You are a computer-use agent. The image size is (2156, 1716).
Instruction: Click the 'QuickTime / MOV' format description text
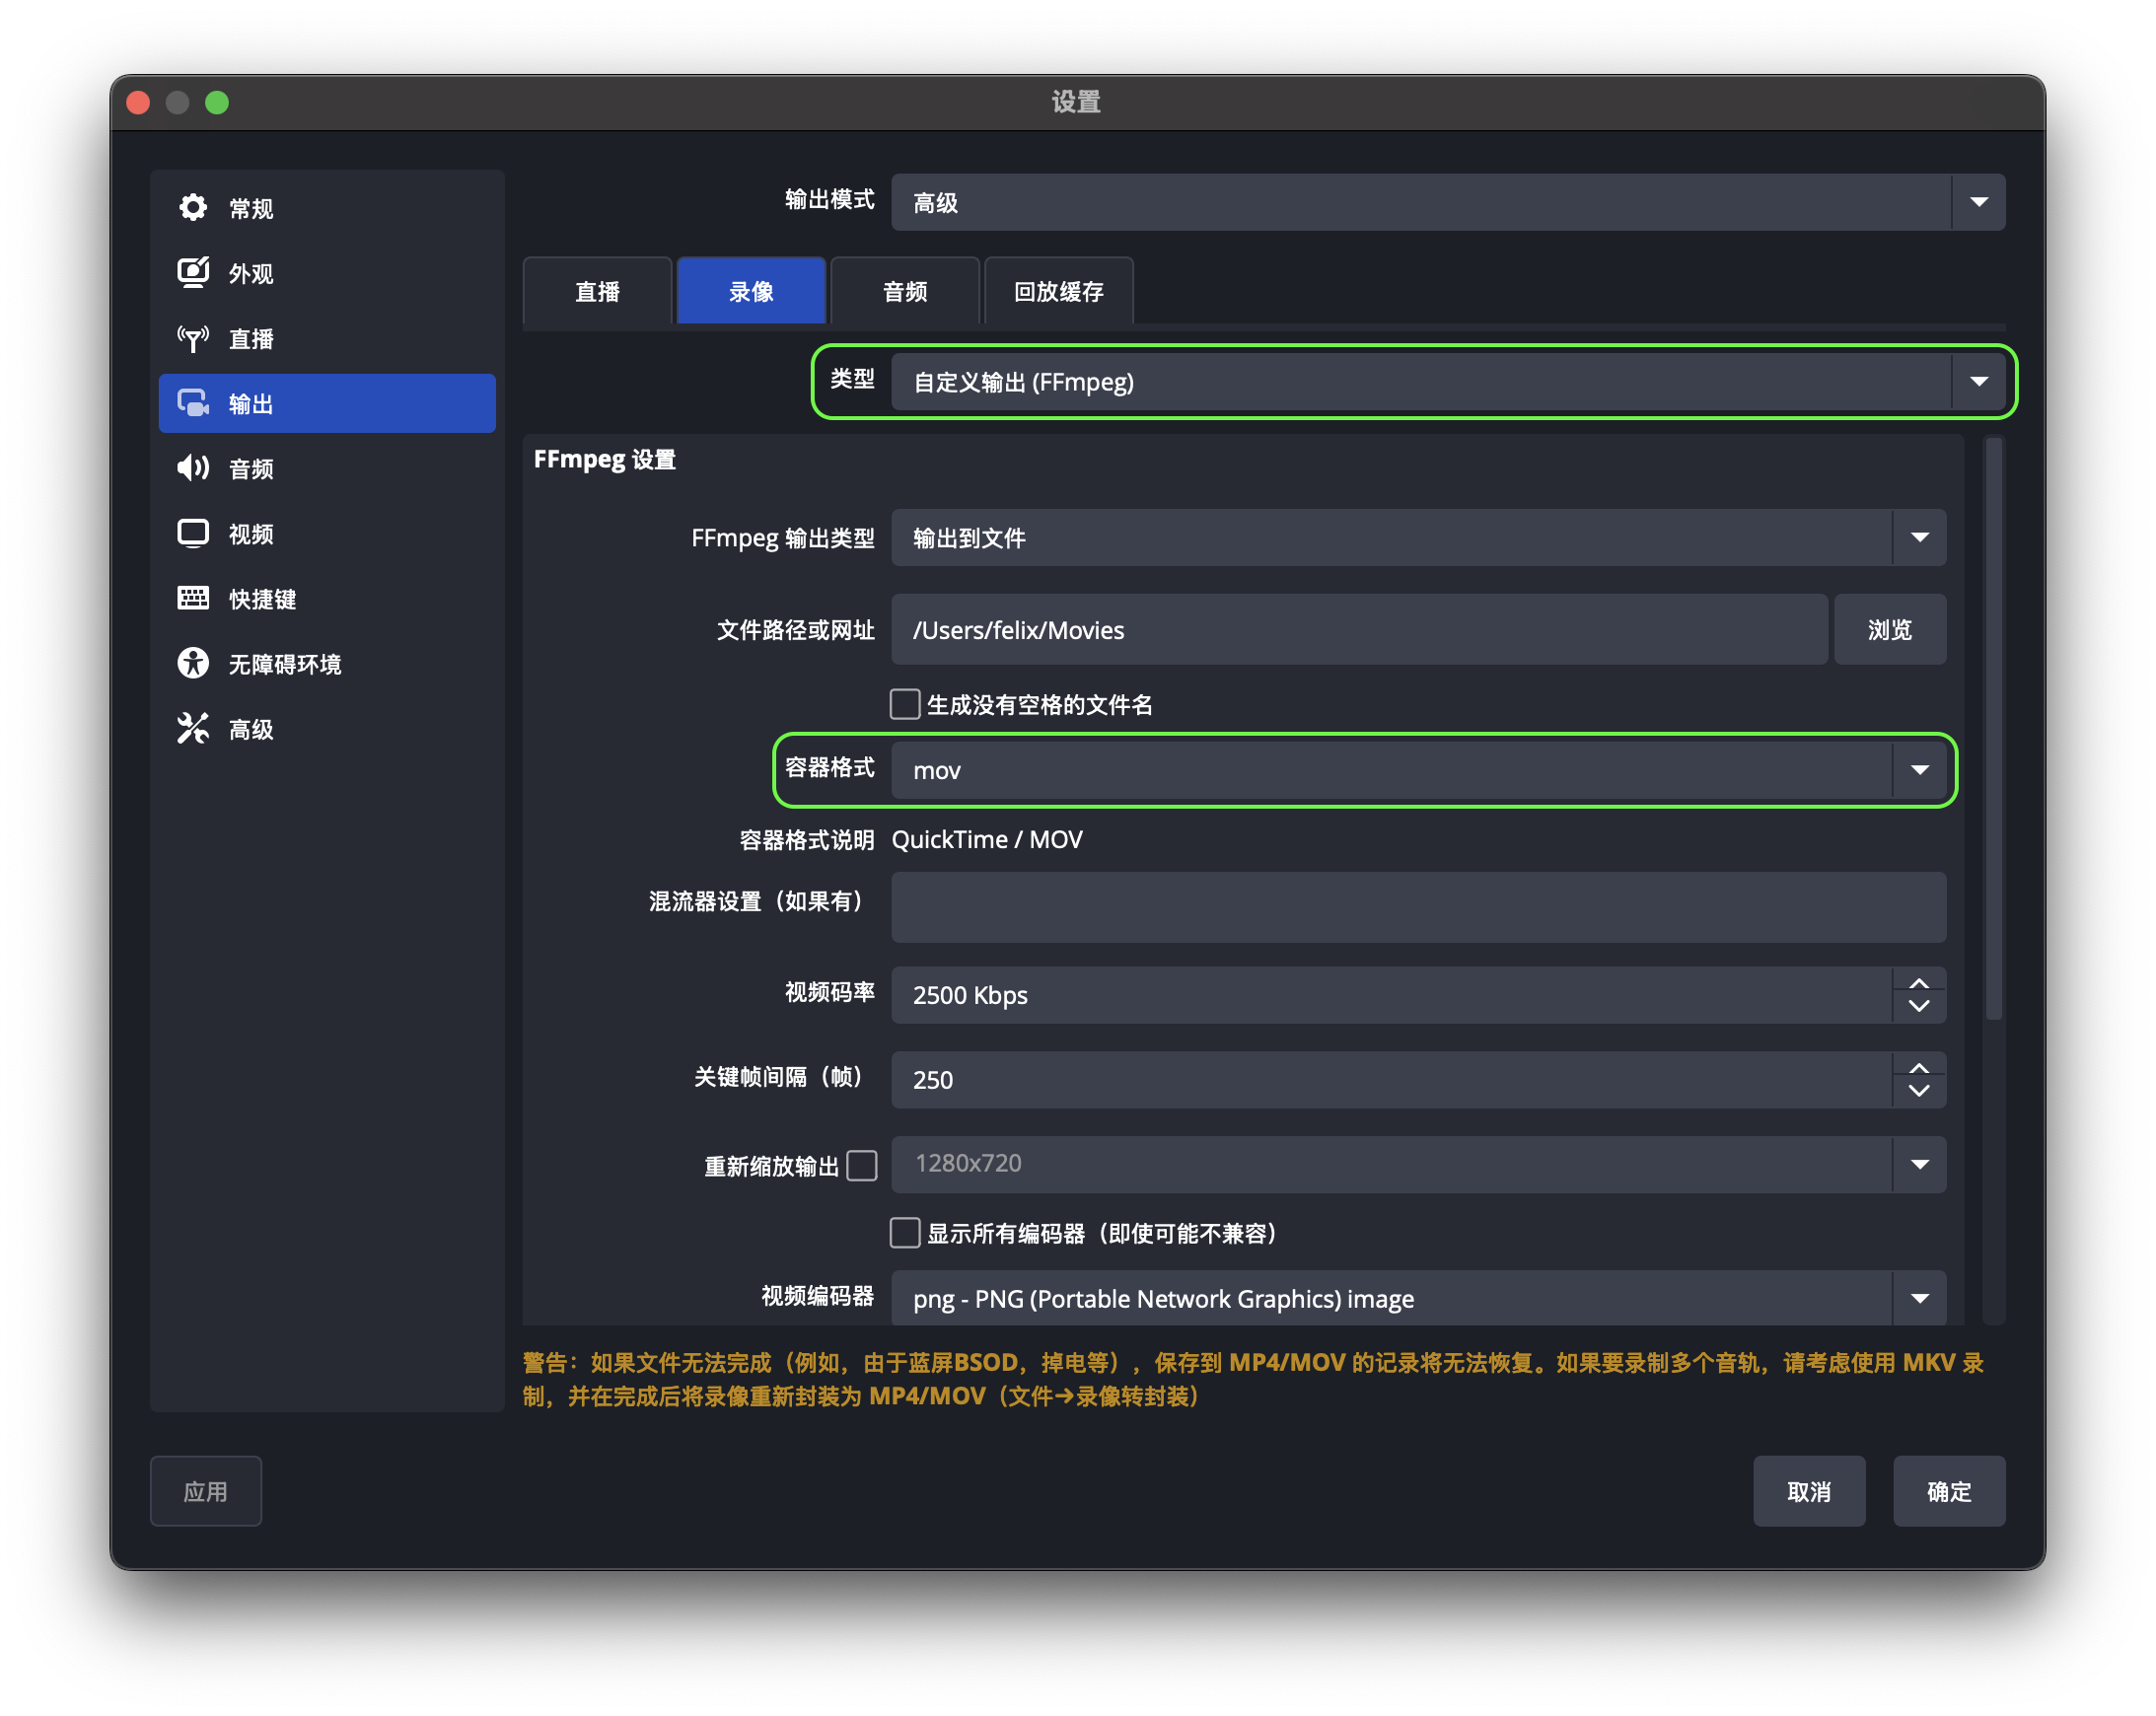[987, 839]
